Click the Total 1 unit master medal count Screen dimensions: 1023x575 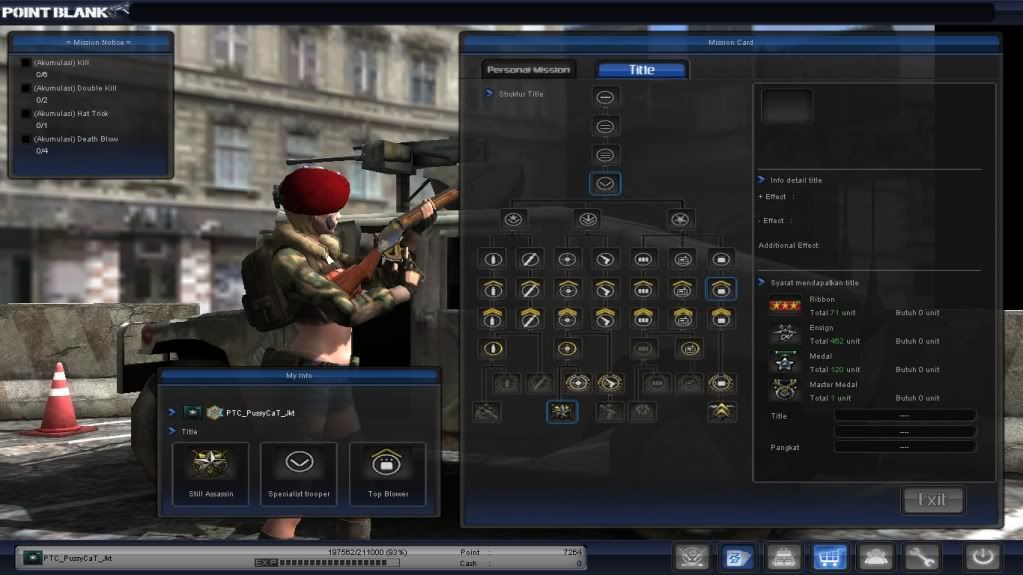830,398
